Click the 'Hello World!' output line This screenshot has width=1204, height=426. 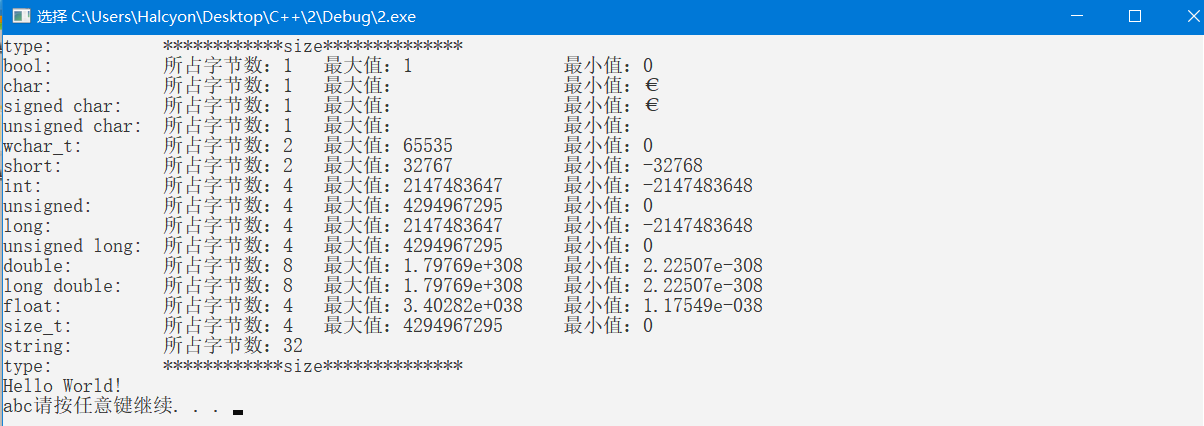(x=63, y=386)
